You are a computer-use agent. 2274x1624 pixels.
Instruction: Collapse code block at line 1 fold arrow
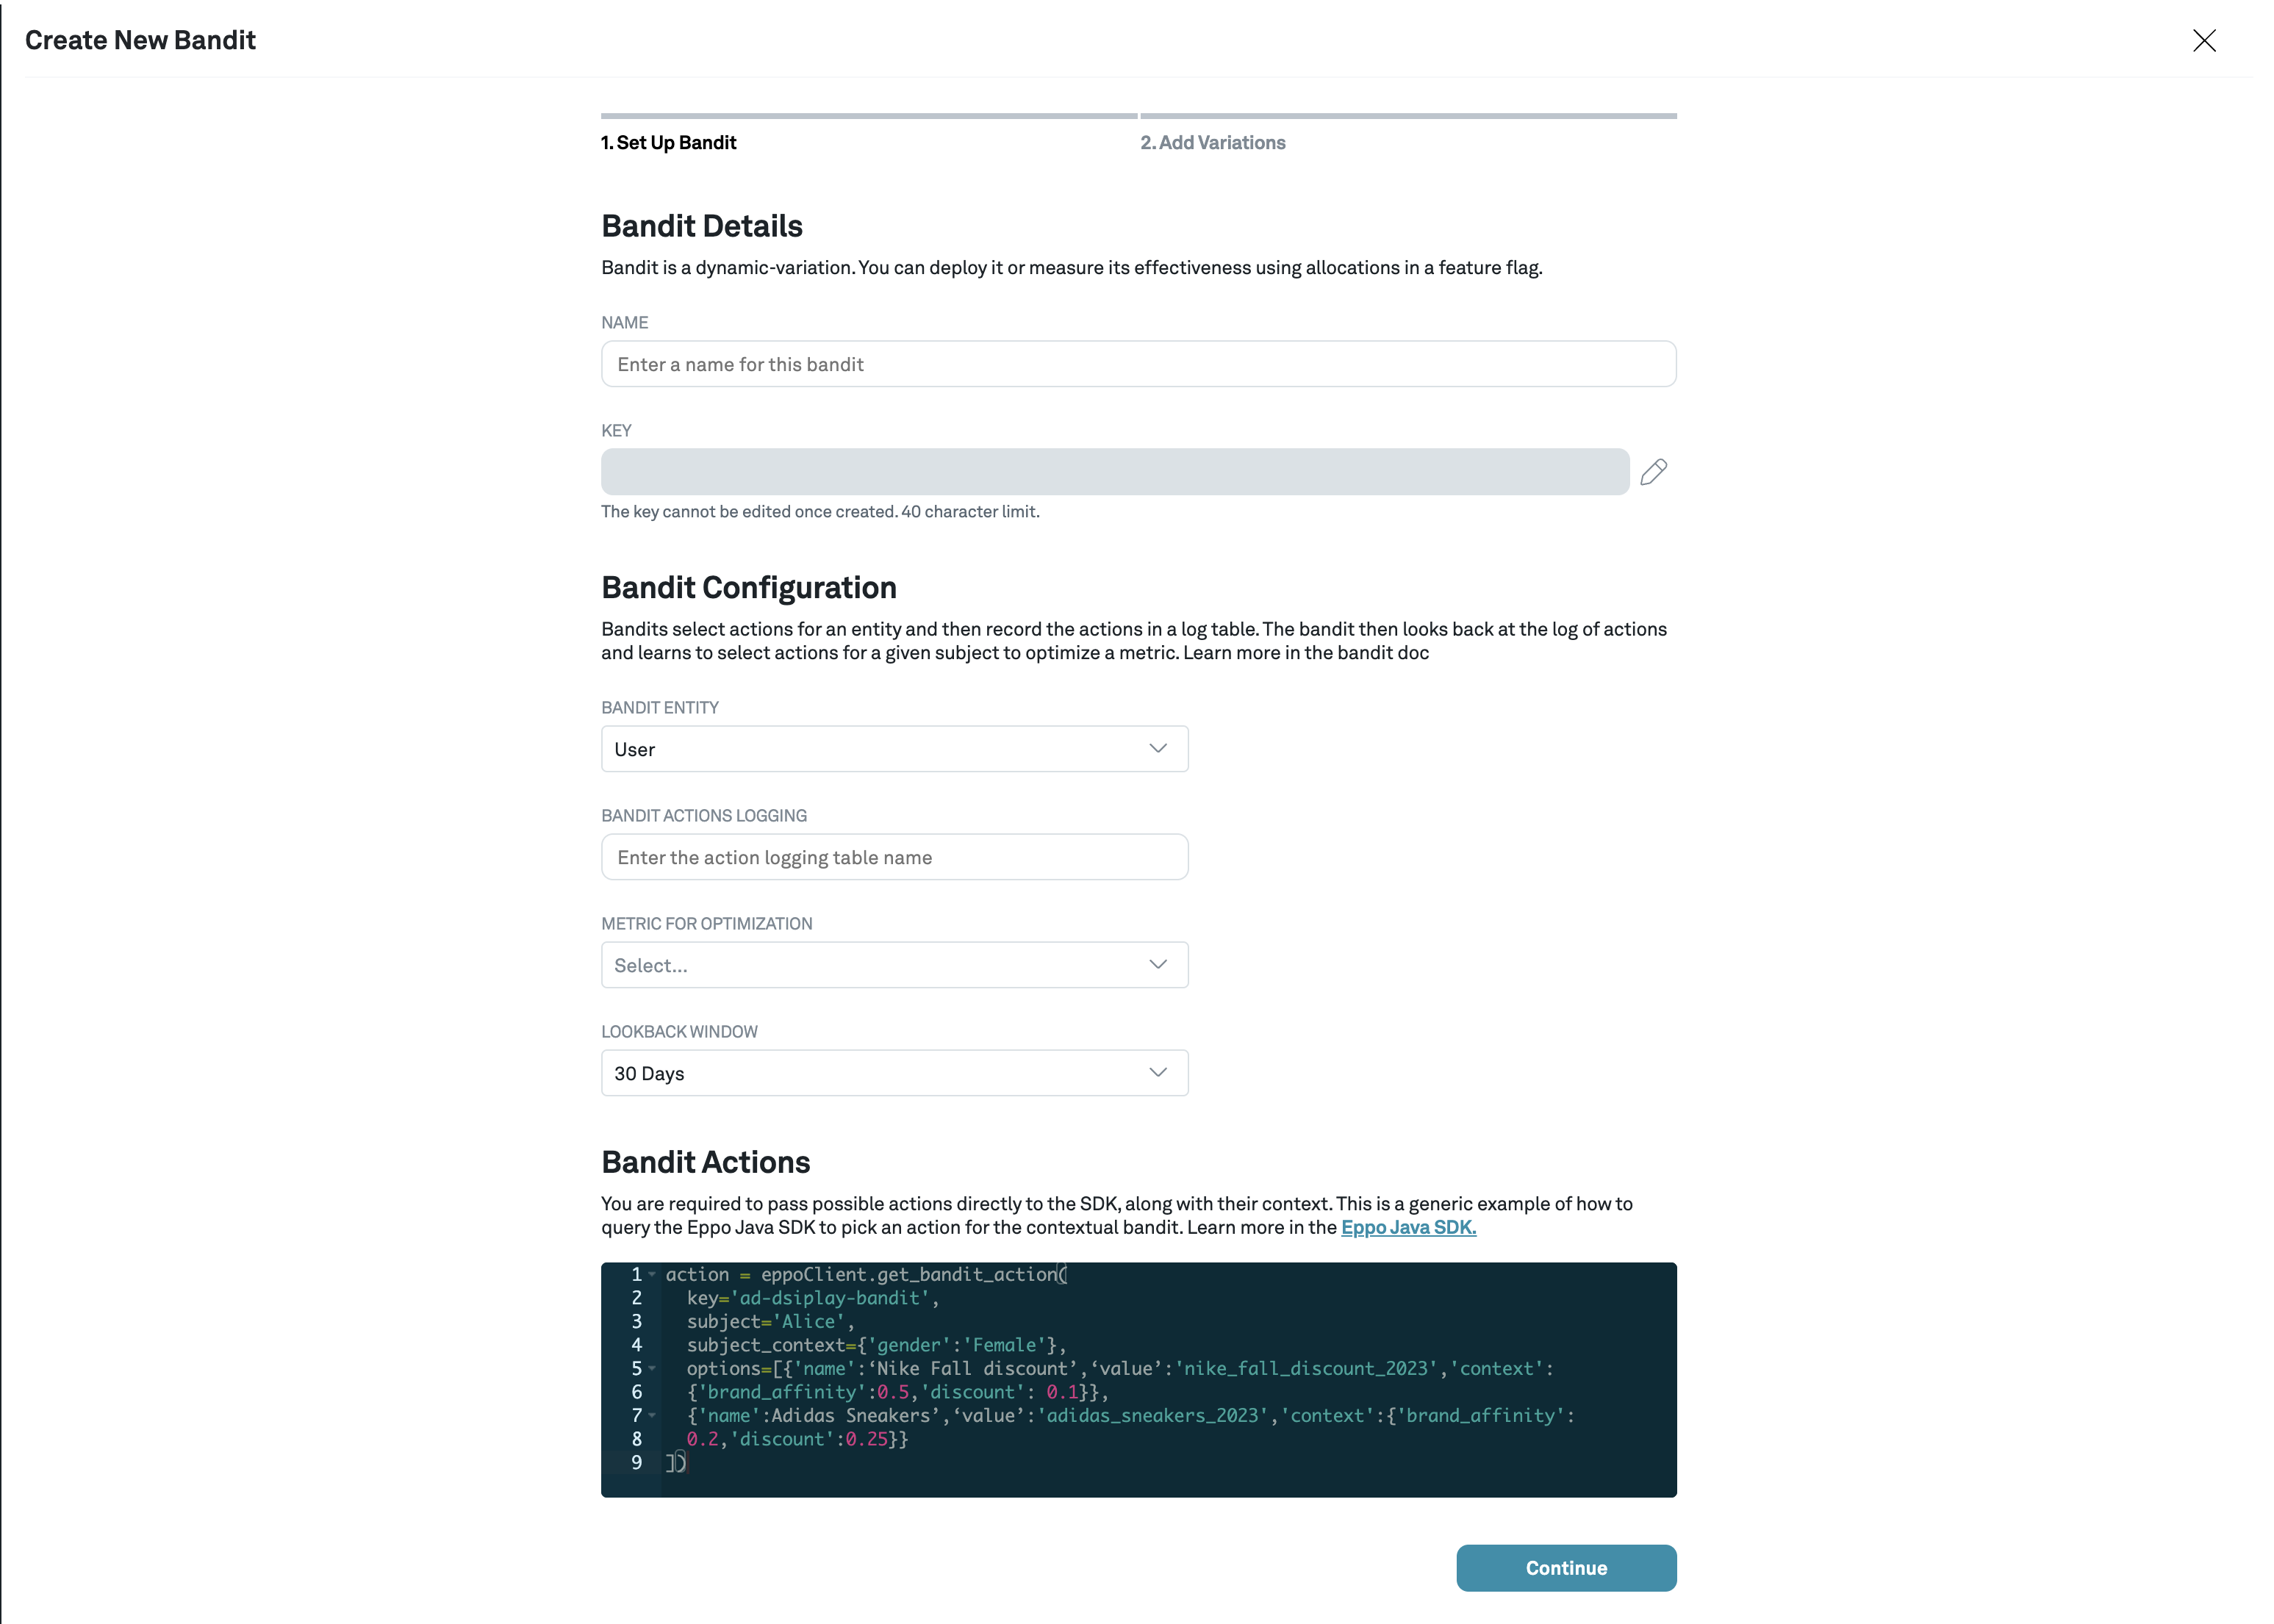click(652, 1274)
